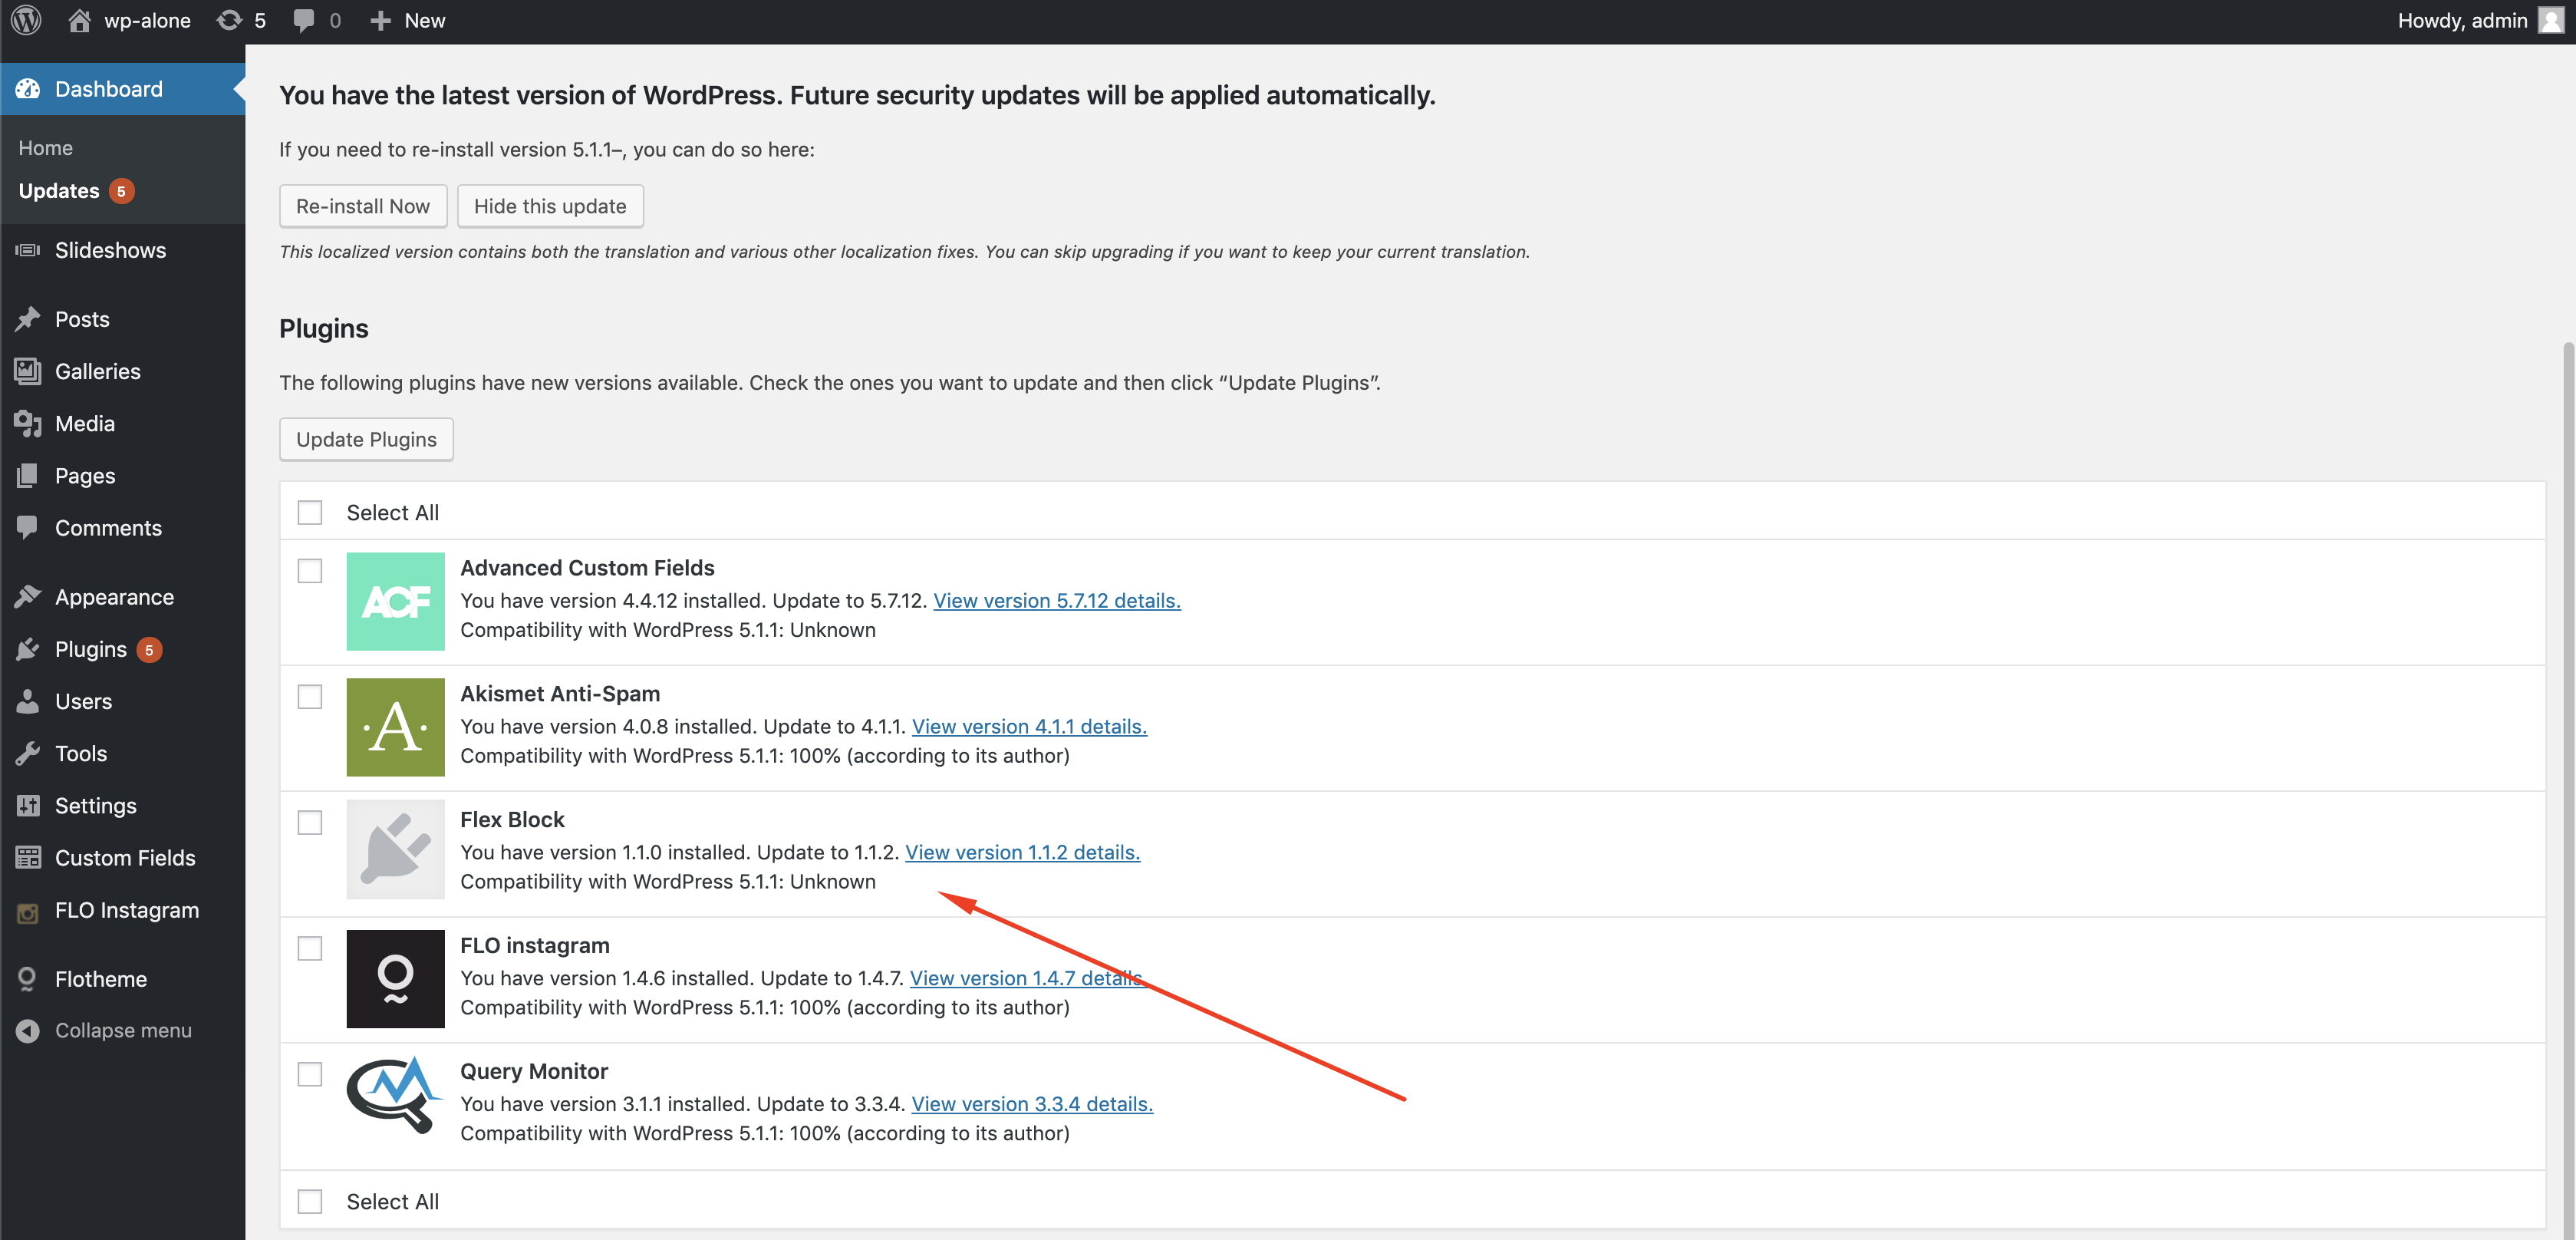
Task: Click the Flex Block plug placeholder icon
Action: click(396, 850)
